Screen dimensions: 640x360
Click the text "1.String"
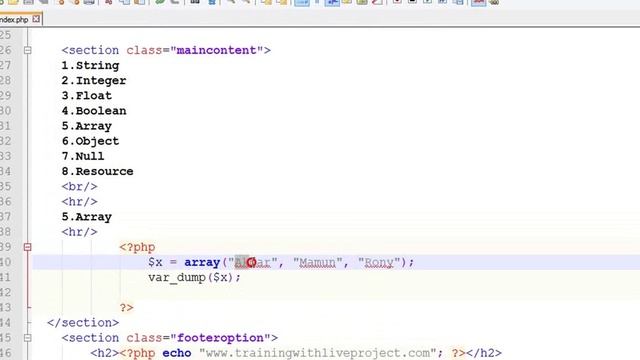[x=90, y=65]
